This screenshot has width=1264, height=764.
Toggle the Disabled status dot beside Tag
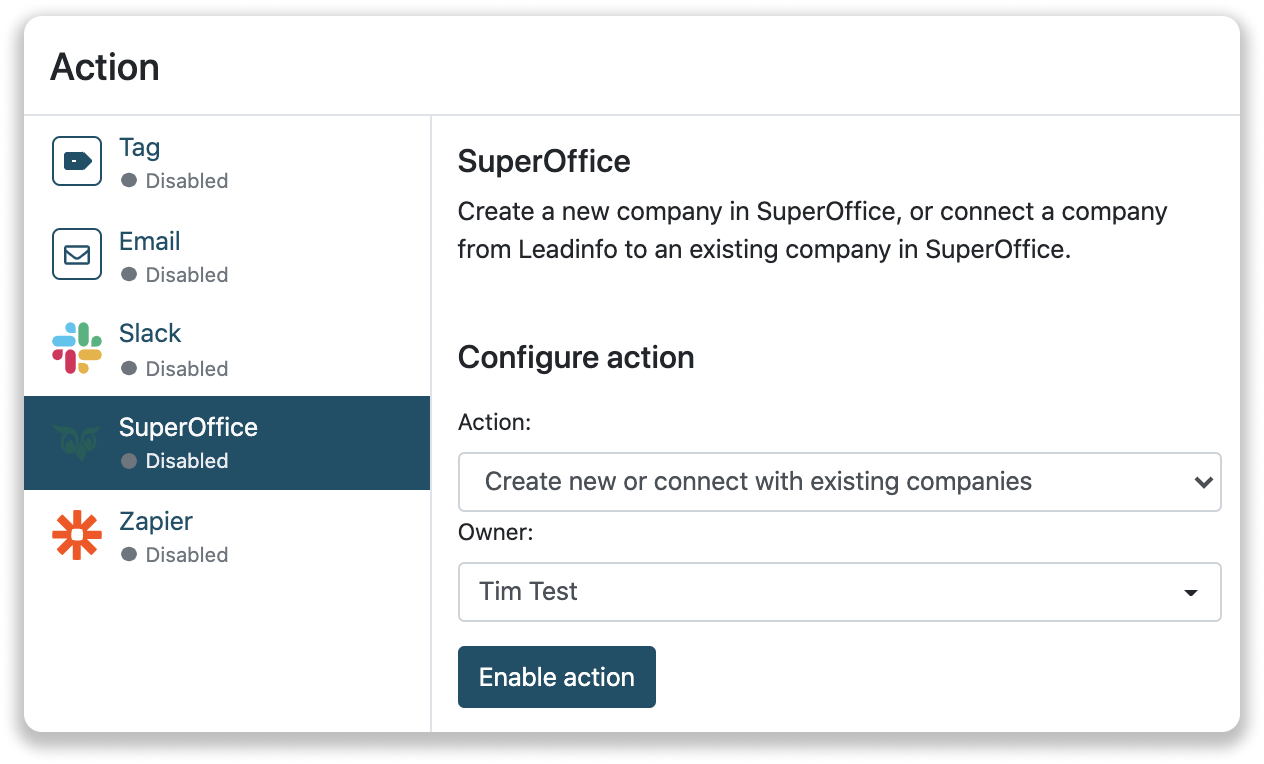pos(131,181)
